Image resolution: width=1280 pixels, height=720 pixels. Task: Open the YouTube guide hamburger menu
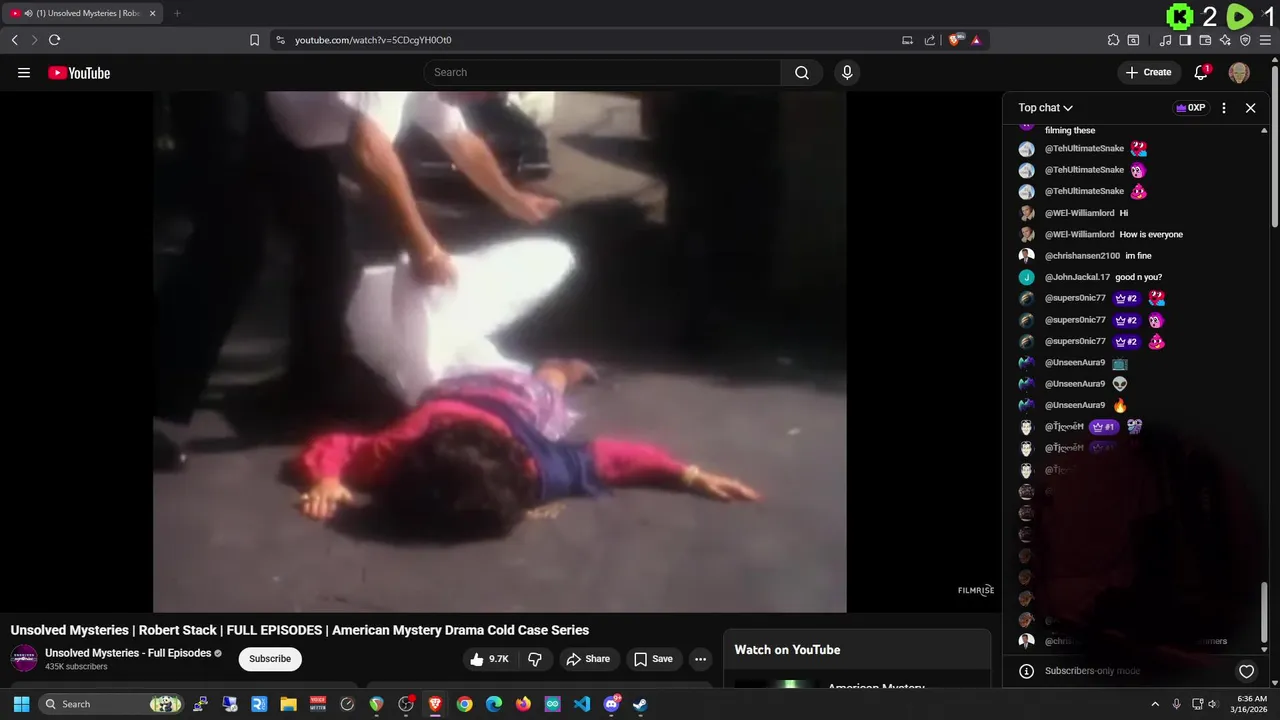click(24, 73)
